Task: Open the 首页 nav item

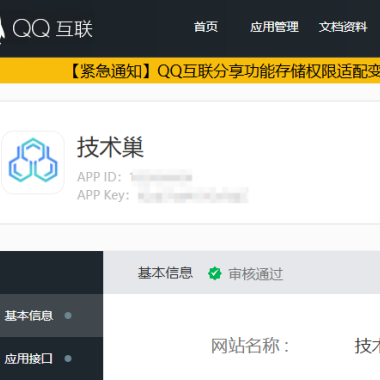Action: pyautogui.click(x=206, y=27)
